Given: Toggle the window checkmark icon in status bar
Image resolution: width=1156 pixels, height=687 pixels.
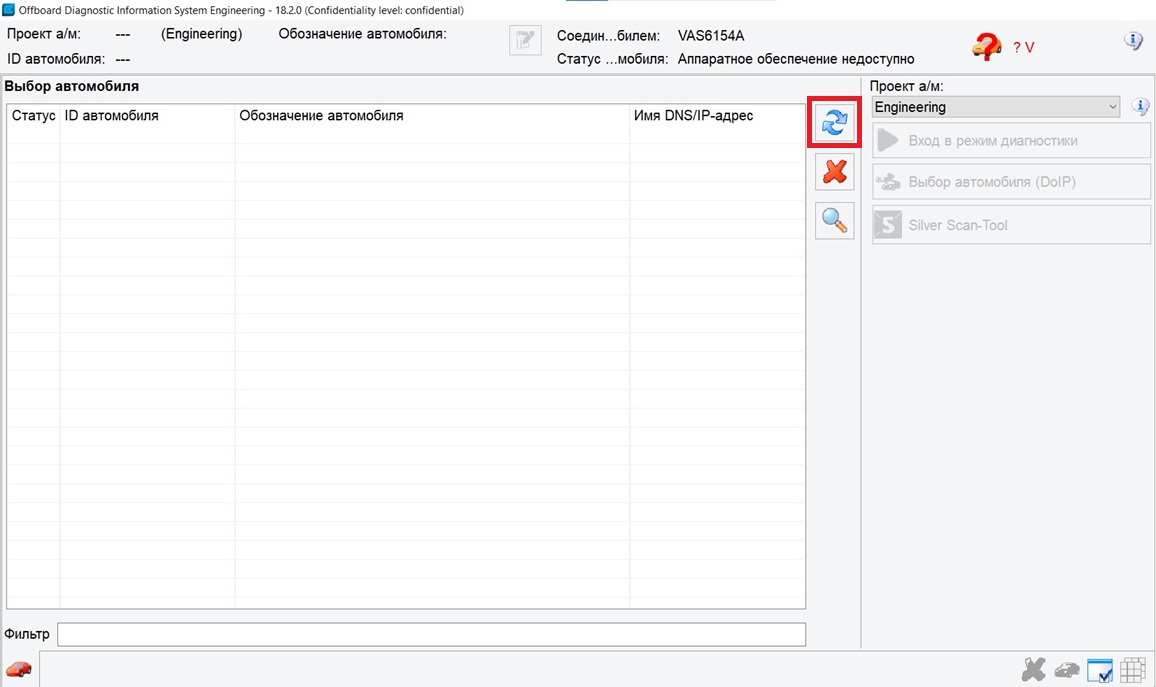Looking at the screenshot, I should point(1100,669).
